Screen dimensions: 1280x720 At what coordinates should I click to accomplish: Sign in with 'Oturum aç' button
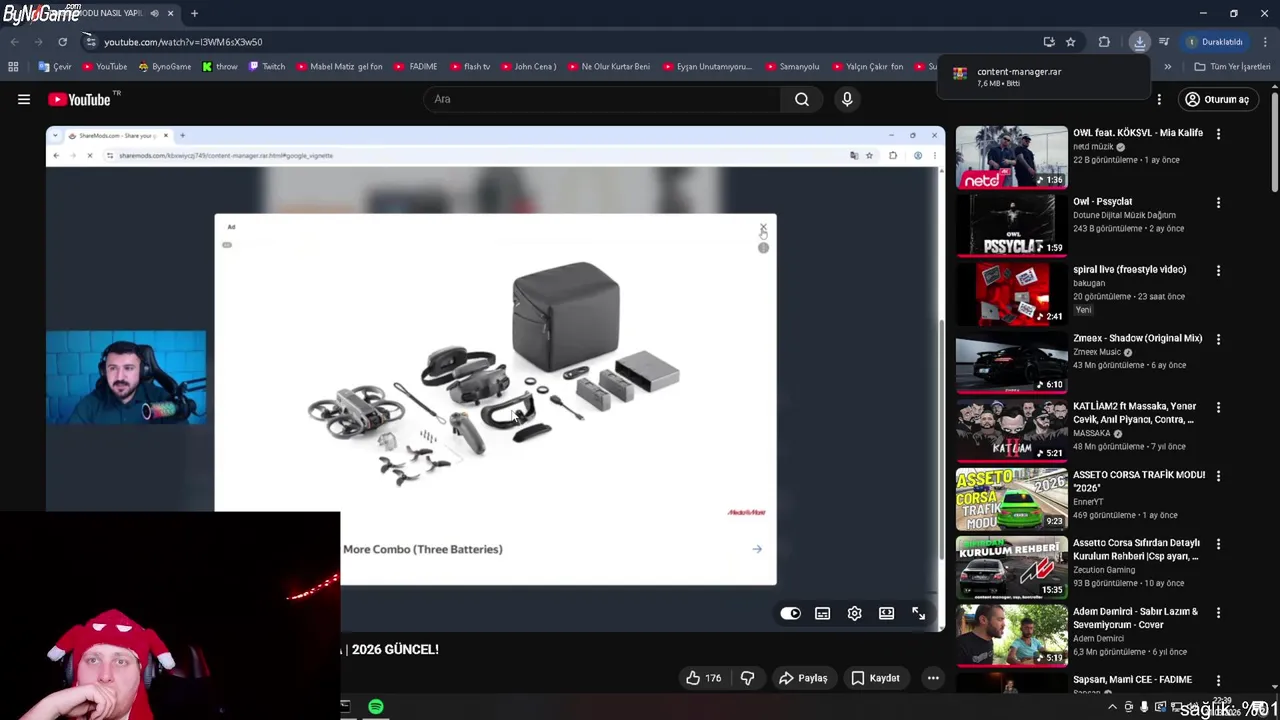click(1217, 99)
